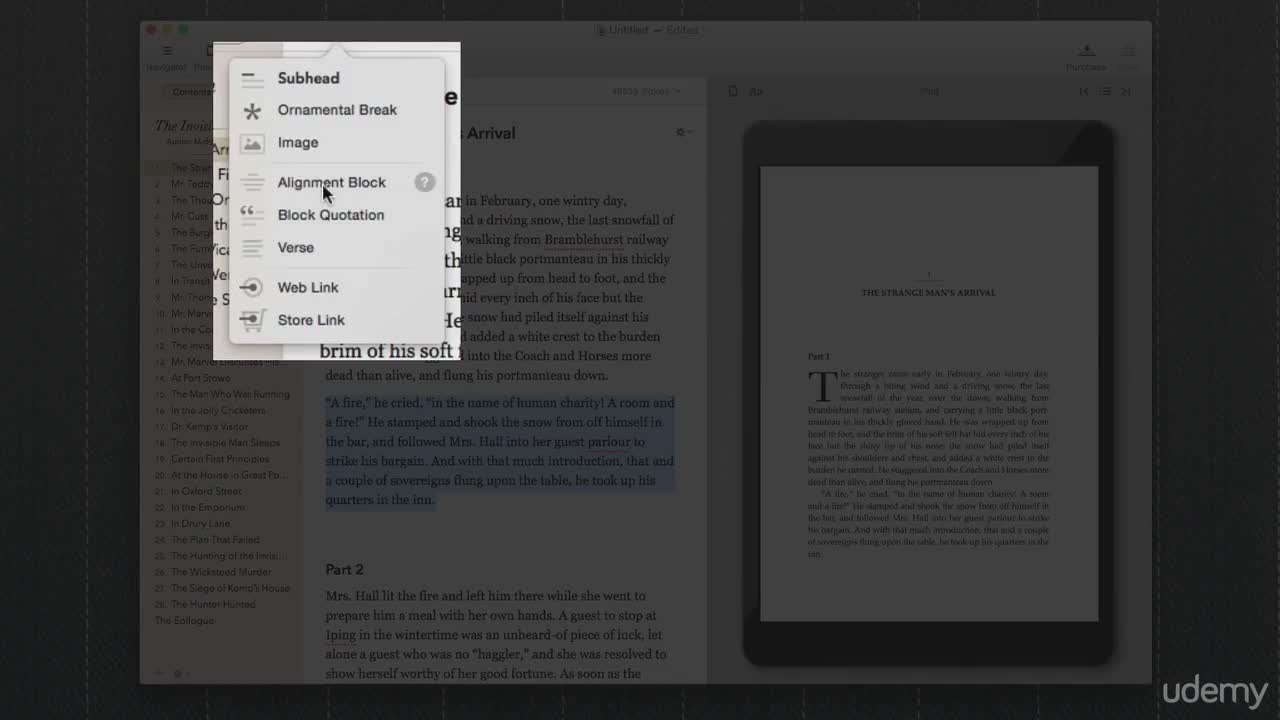The height and width of the screenshot is (720, 1280).
Task: Open chapter At Port Stowe
Action: (200, 378)
